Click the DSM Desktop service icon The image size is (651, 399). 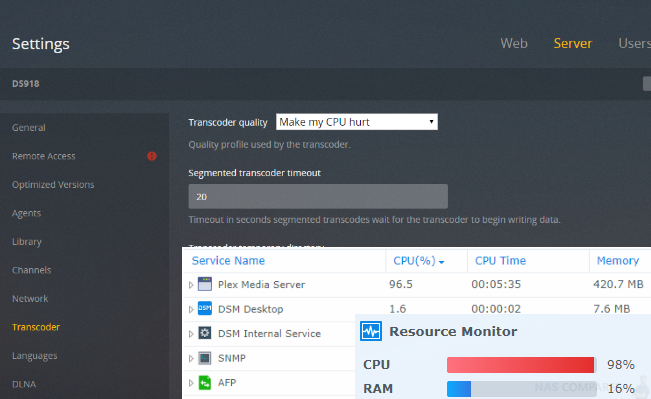pos(205,308)
